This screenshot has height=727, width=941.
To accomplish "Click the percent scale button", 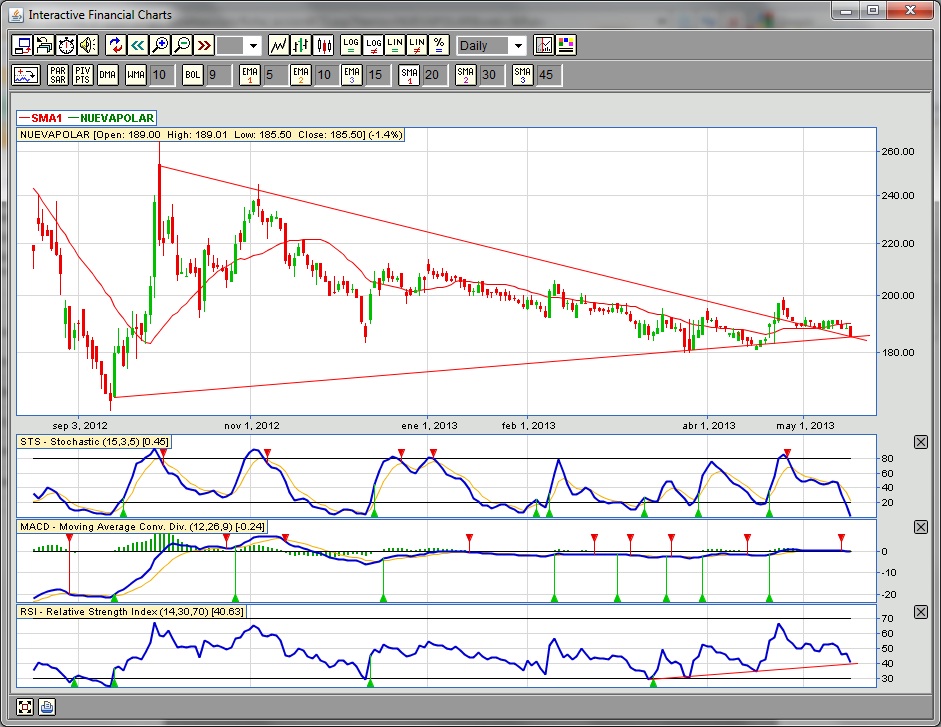I will pyautogui.click(x=439, y=45).
